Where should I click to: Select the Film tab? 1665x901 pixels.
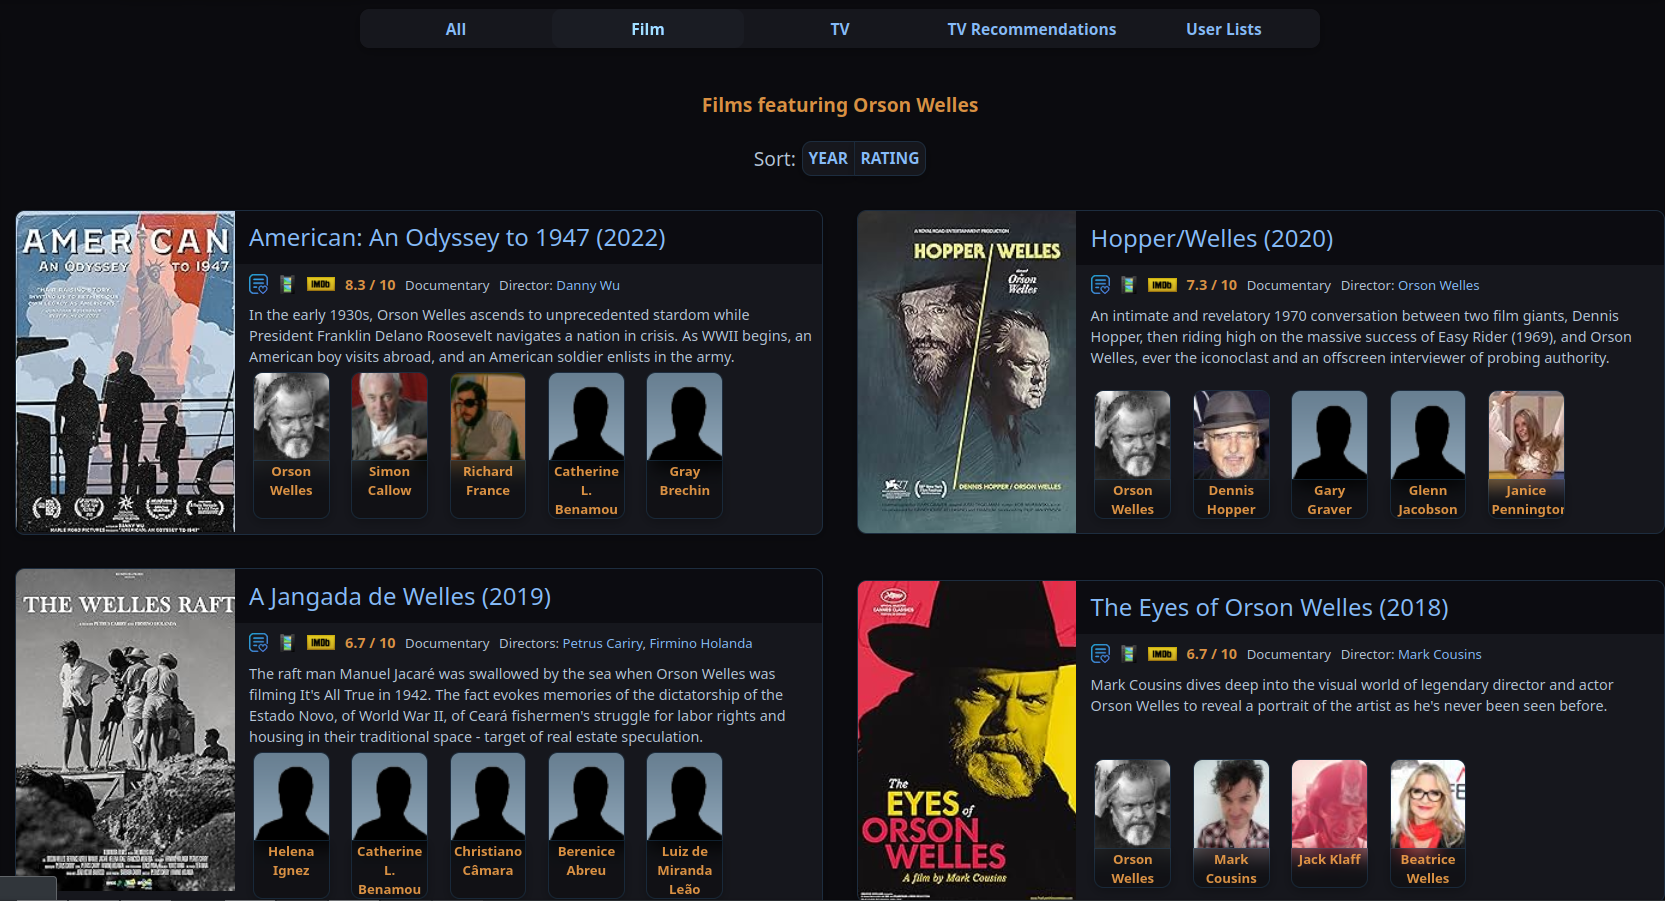(648, 29)
